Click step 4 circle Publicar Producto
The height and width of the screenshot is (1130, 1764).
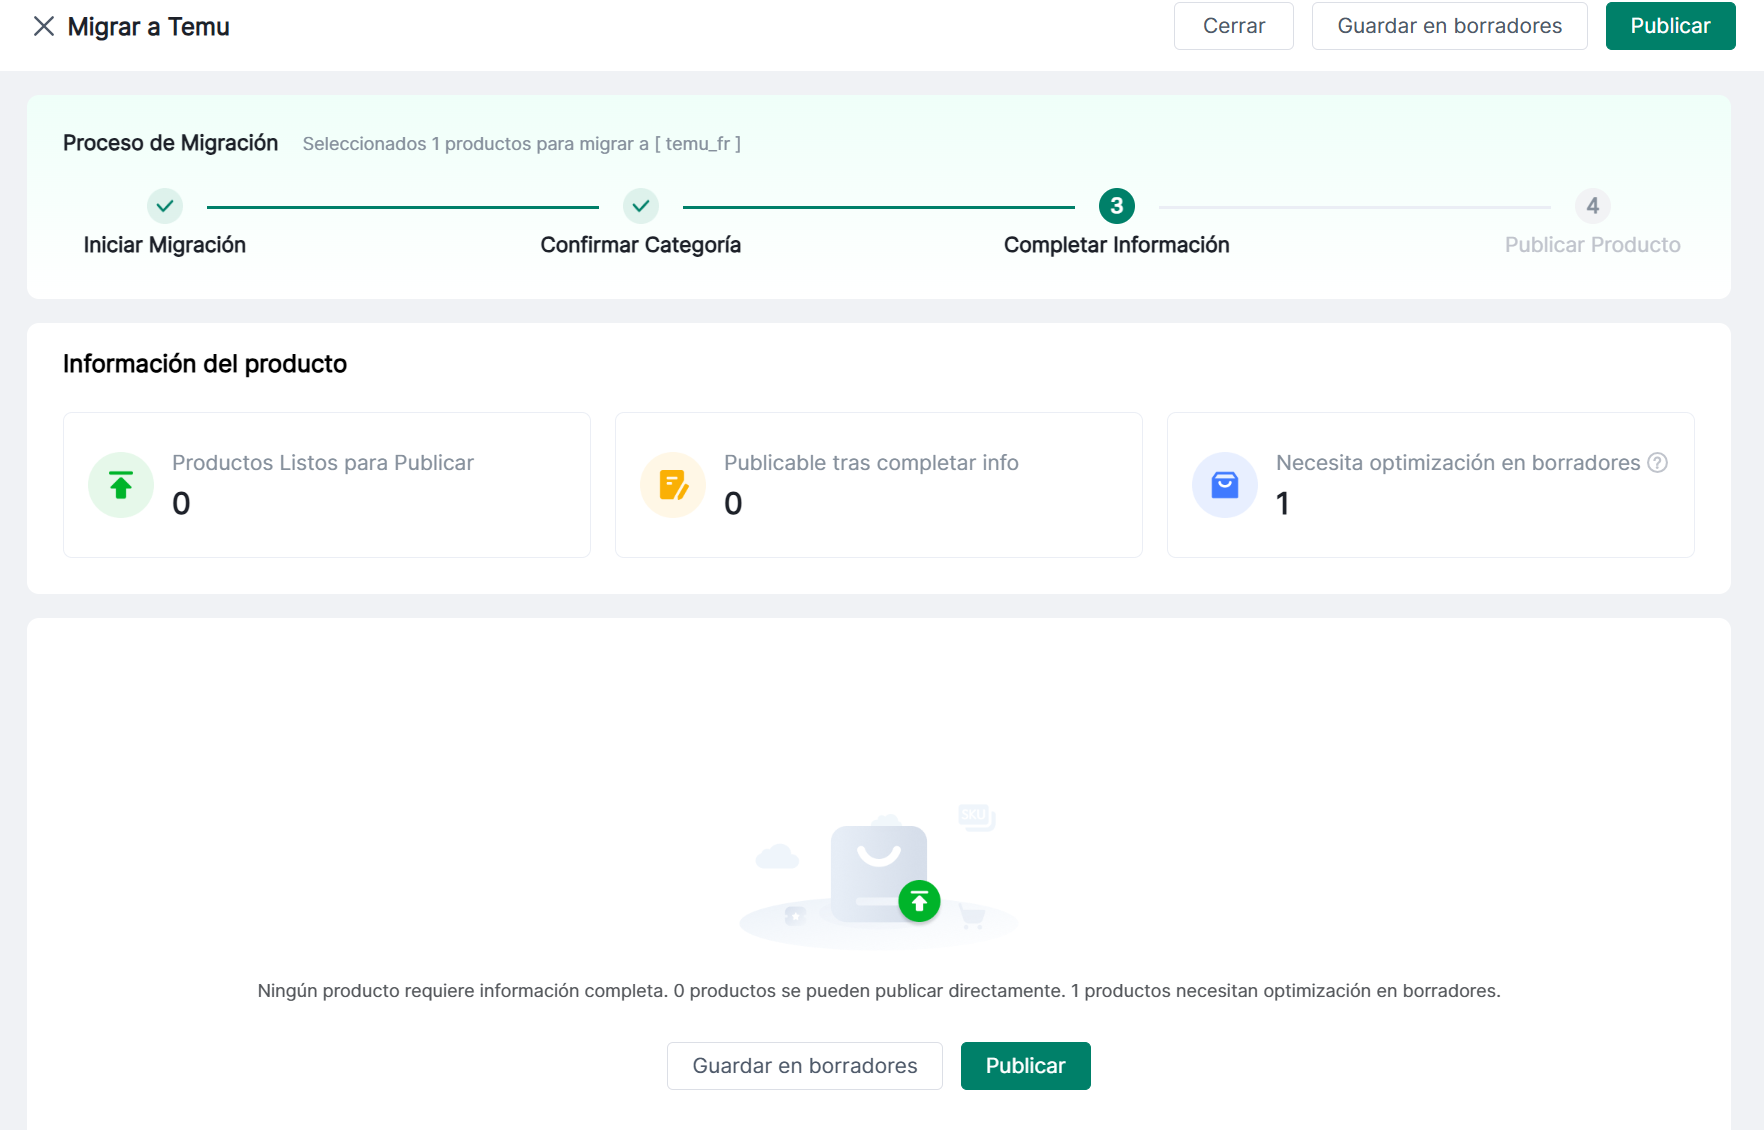[x=1592, y=206]
